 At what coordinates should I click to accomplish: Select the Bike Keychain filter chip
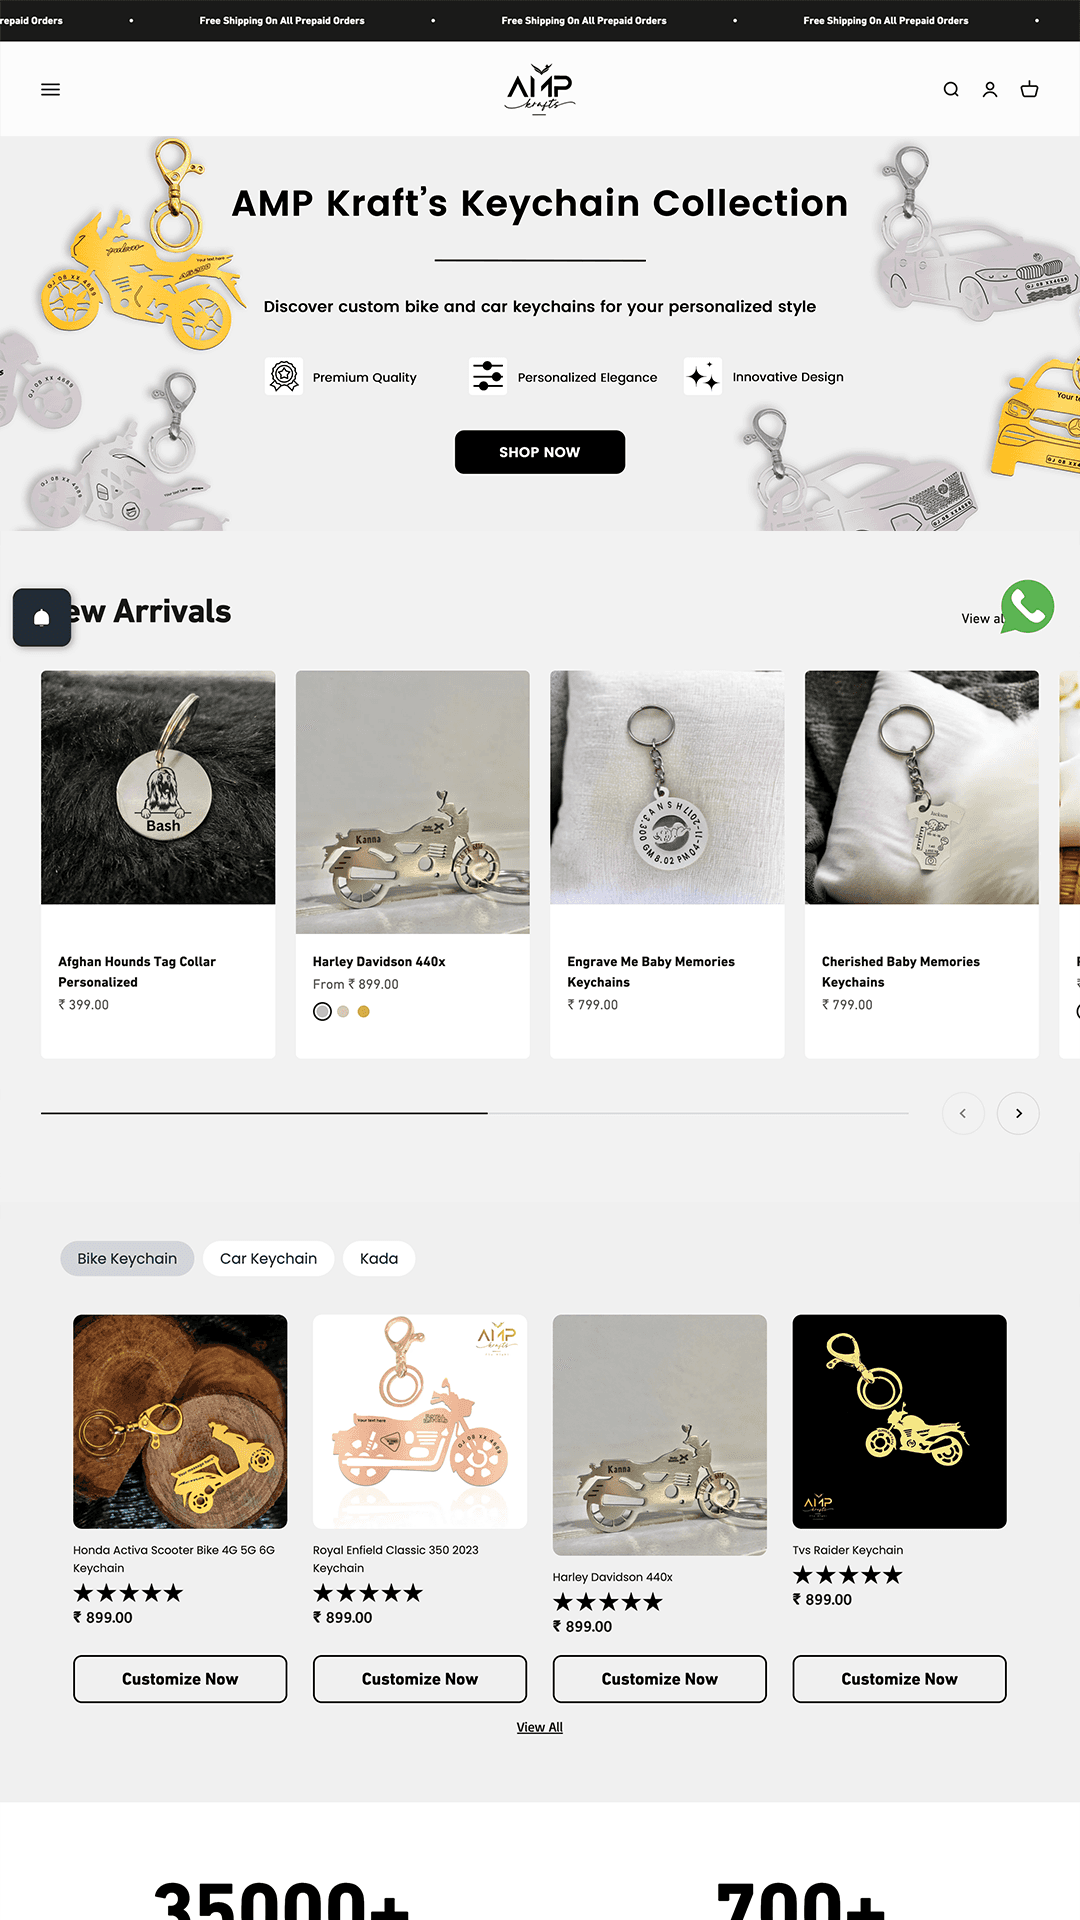pos(126,1258)
